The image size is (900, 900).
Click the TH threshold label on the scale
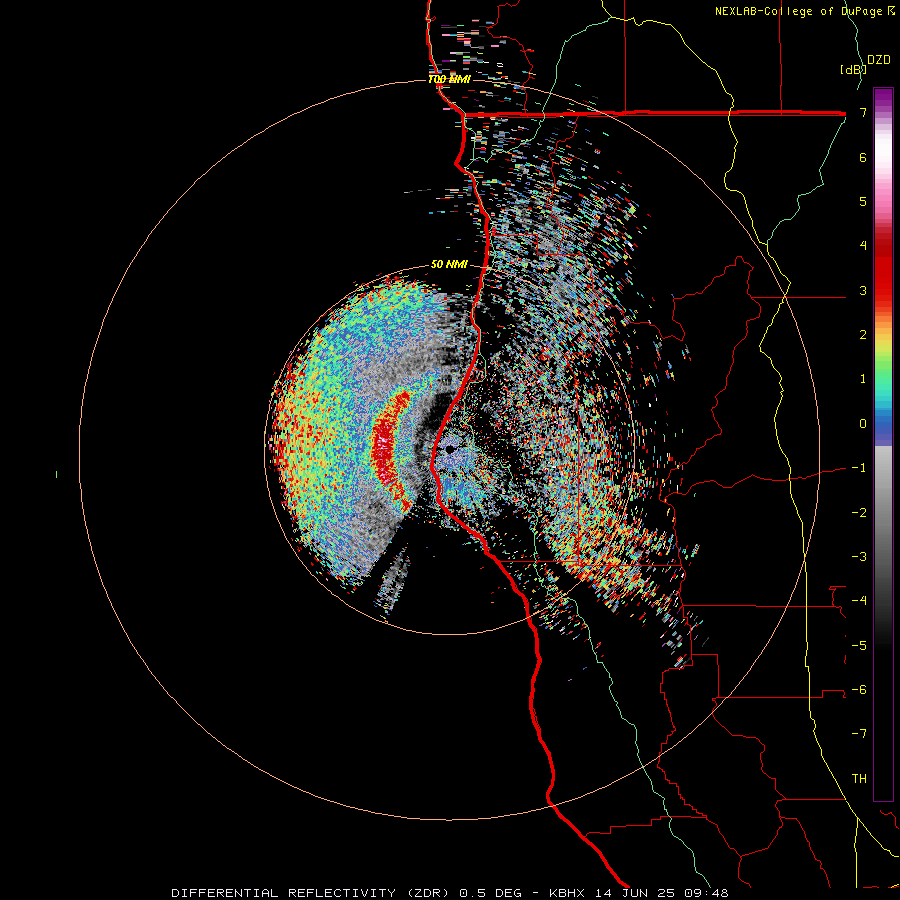click(x=859, y=779)
